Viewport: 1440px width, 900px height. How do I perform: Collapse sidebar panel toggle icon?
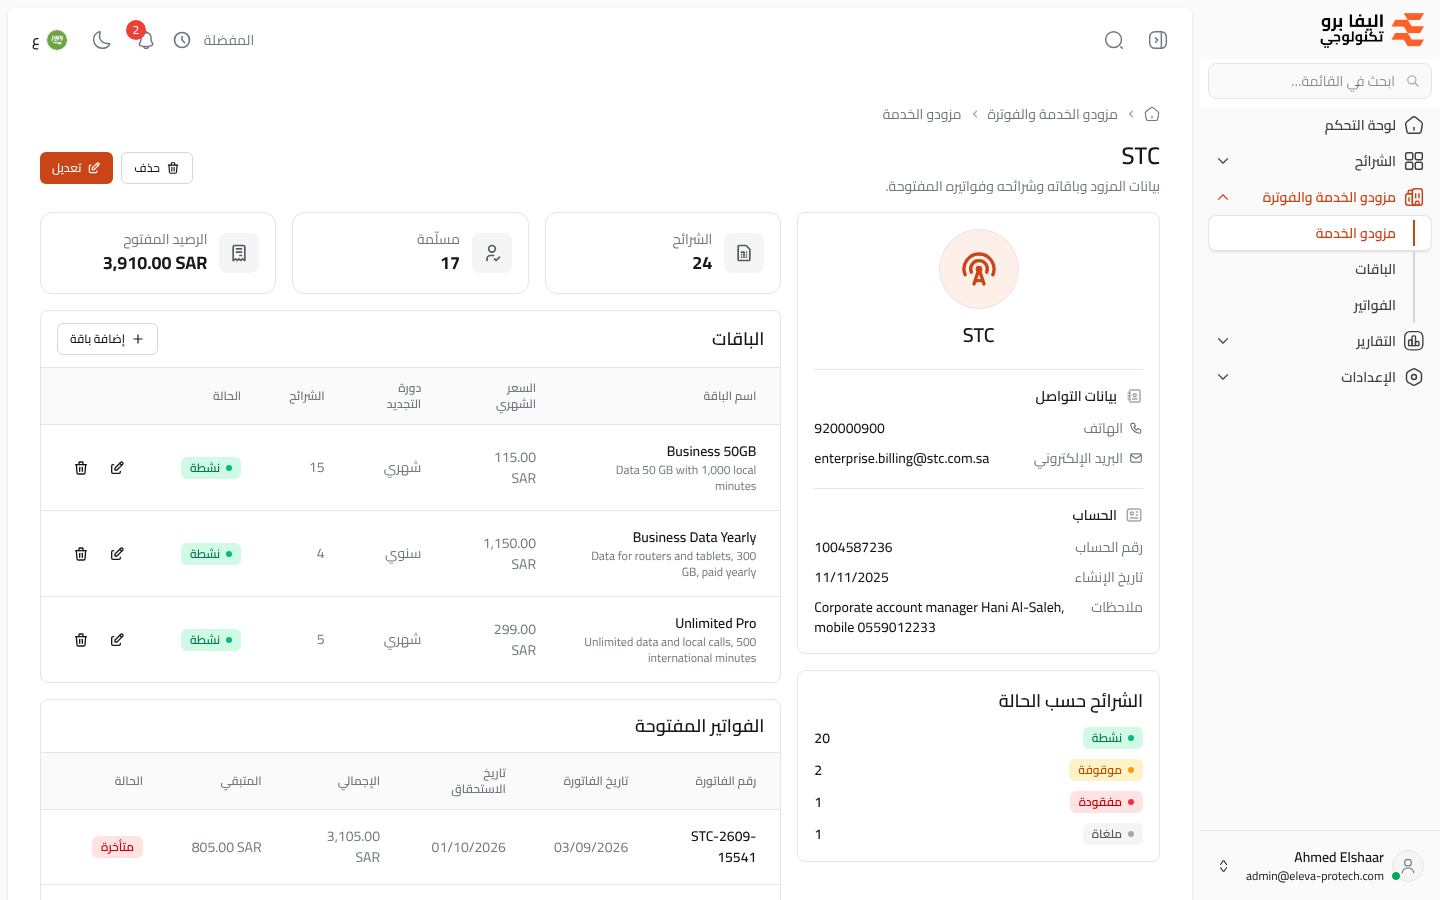1158,40
